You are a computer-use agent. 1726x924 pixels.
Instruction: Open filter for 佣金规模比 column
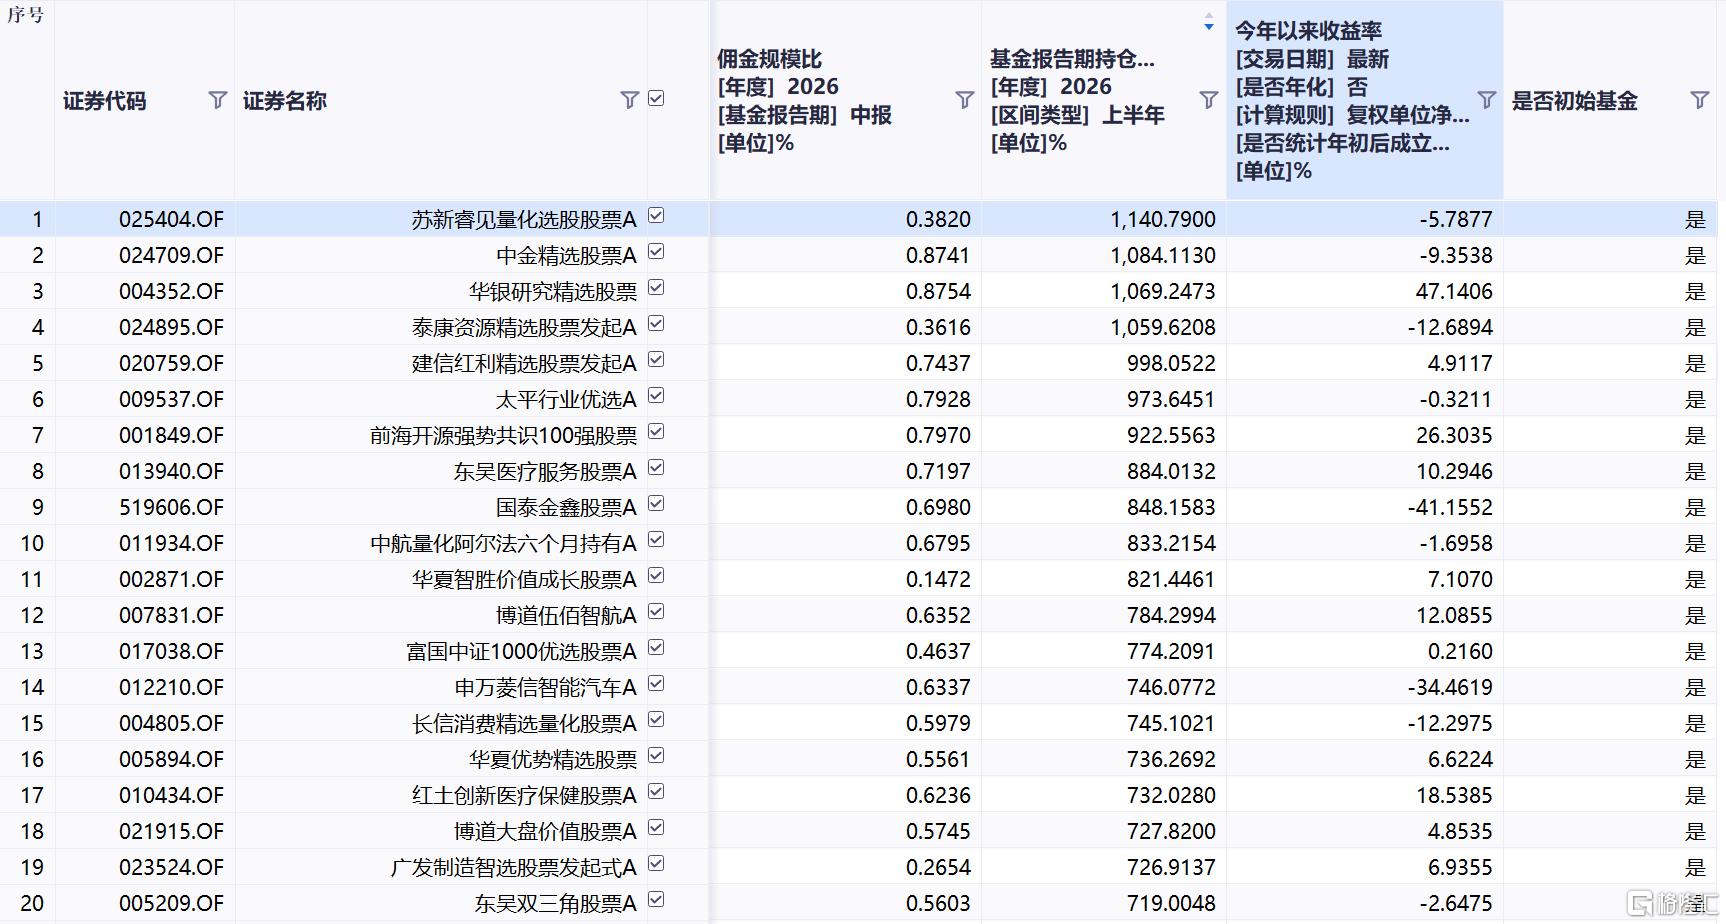pyautogui.click(x=964, y=99)
